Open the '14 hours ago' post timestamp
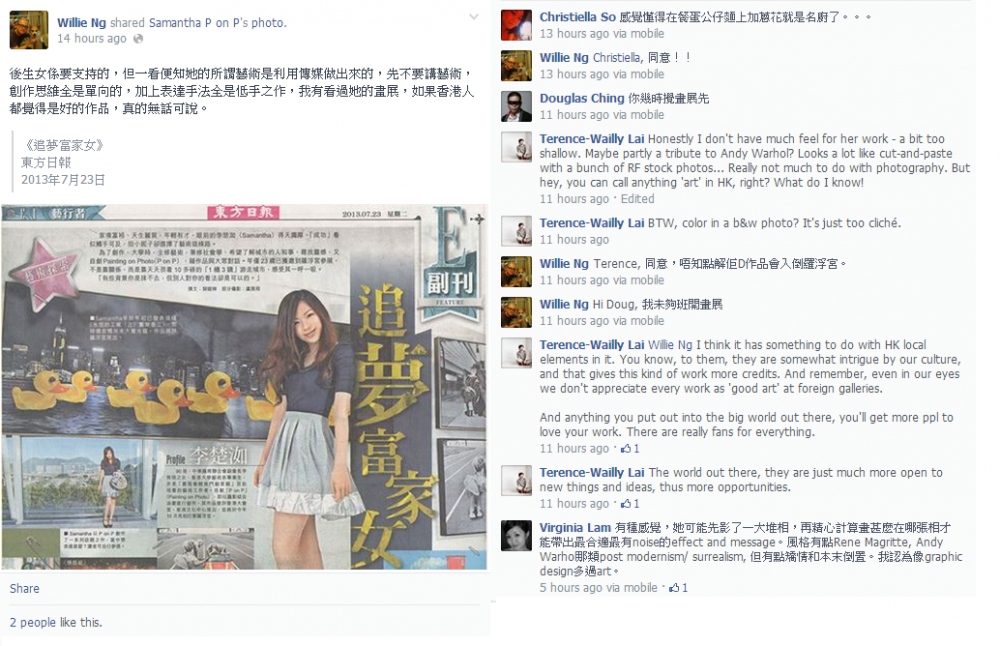 tap(92, 39)
